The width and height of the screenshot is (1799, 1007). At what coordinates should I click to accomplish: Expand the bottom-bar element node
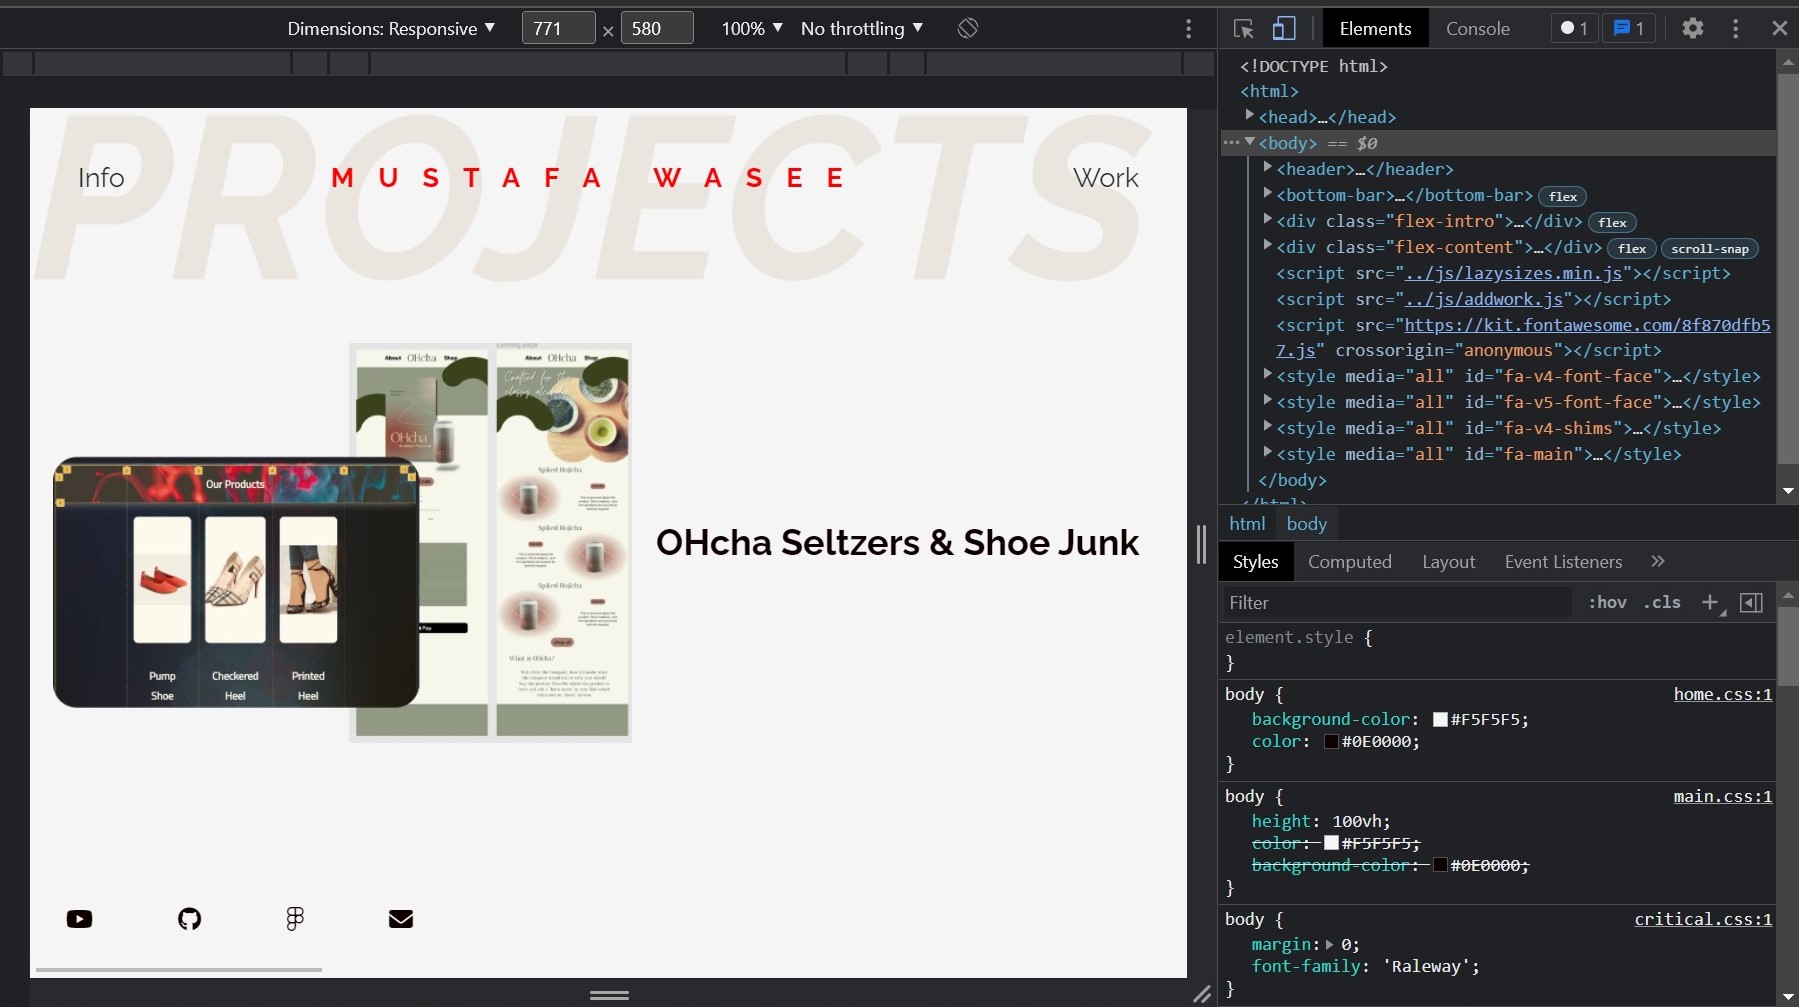[x=1267, y=193]
